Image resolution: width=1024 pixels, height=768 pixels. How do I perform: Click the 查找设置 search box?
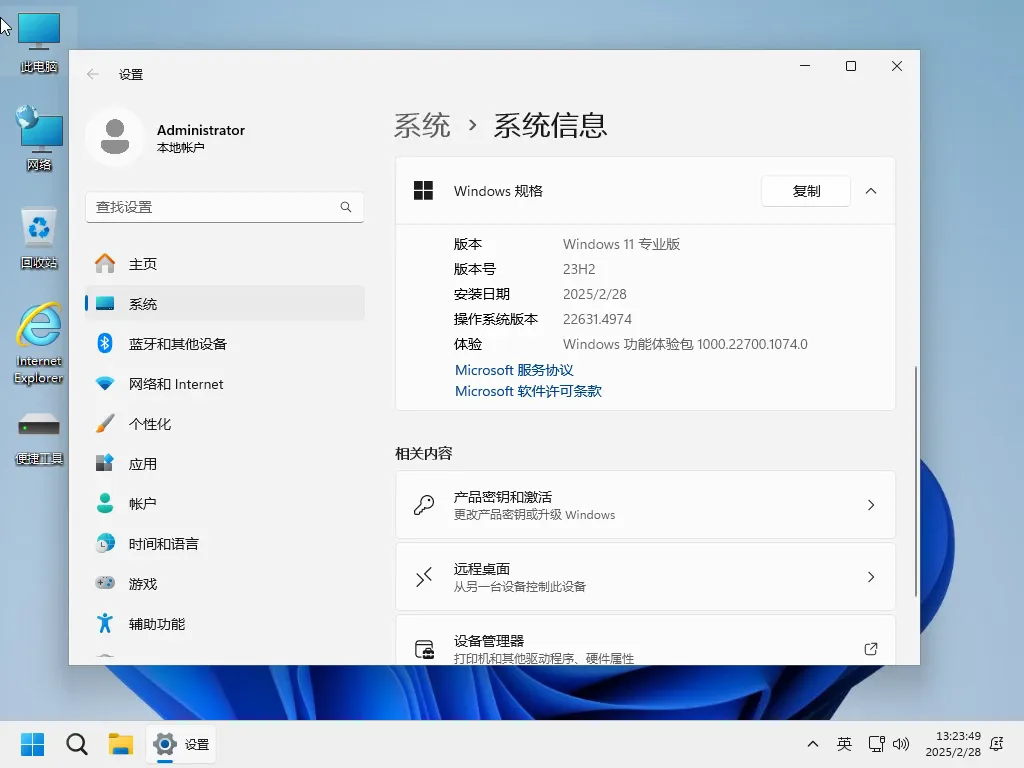(224, 207)
